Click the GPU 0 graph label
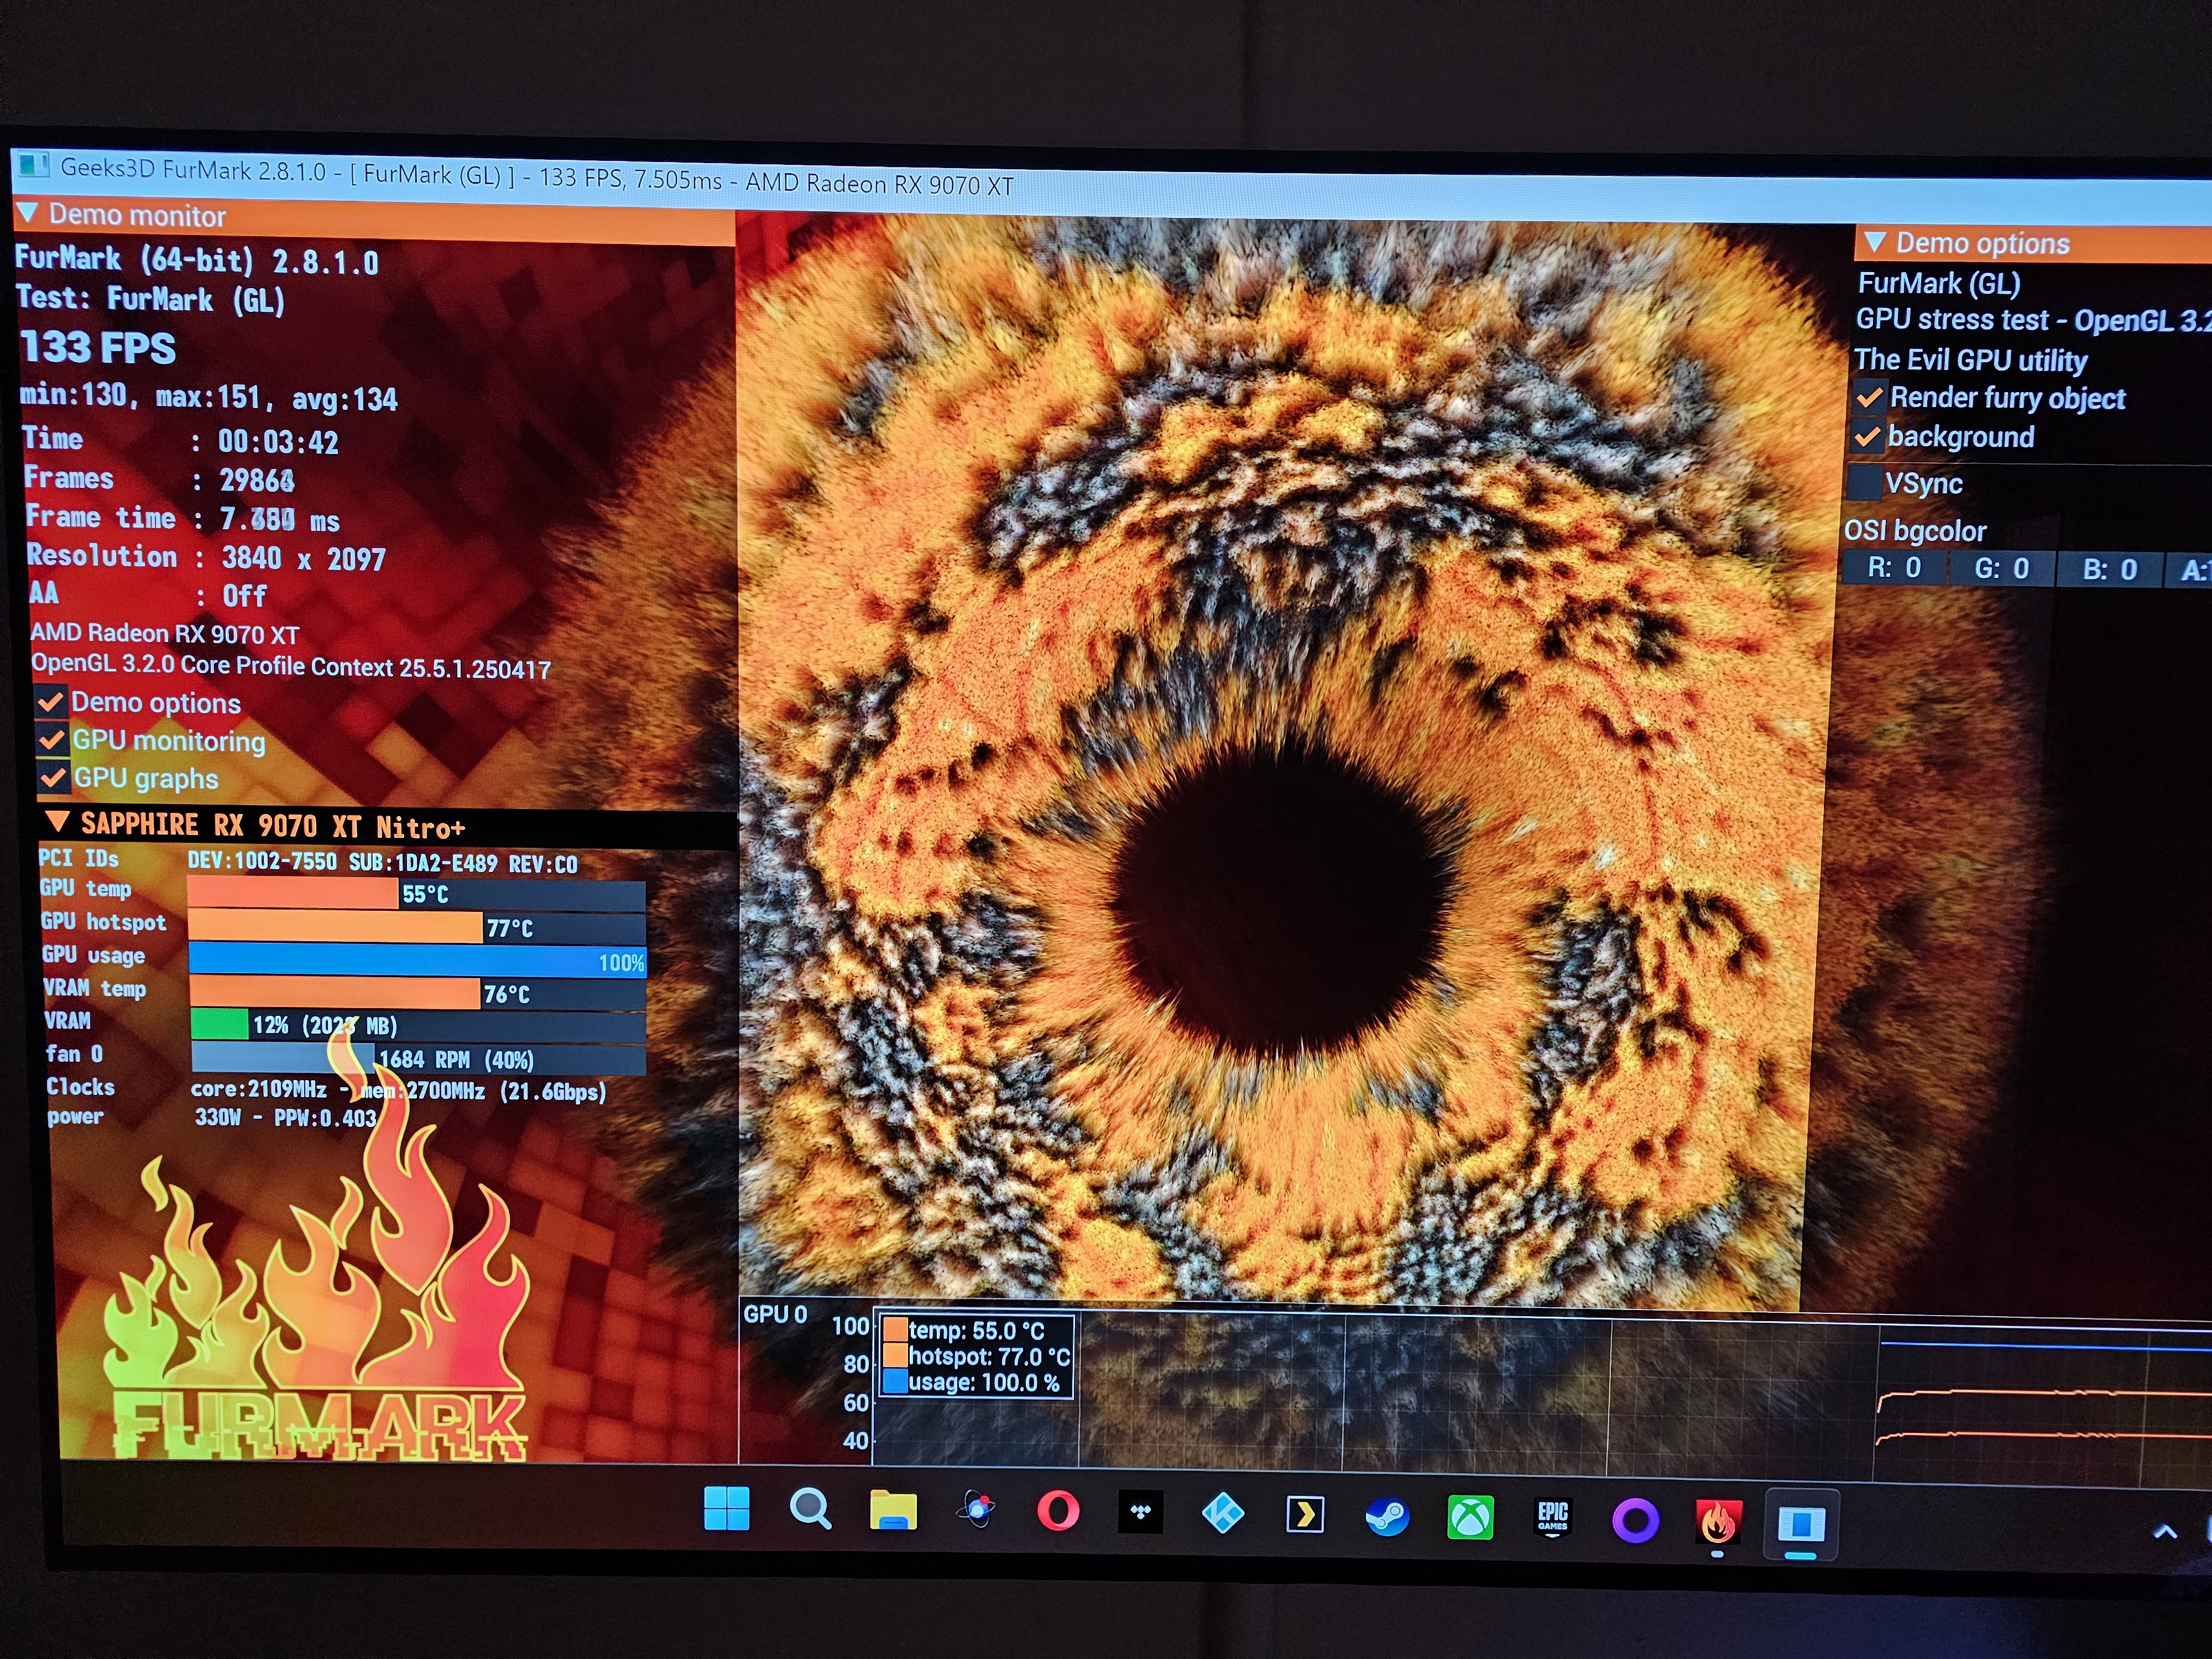Viewport: 2212px width, 1659px height. click(775, 1314)
